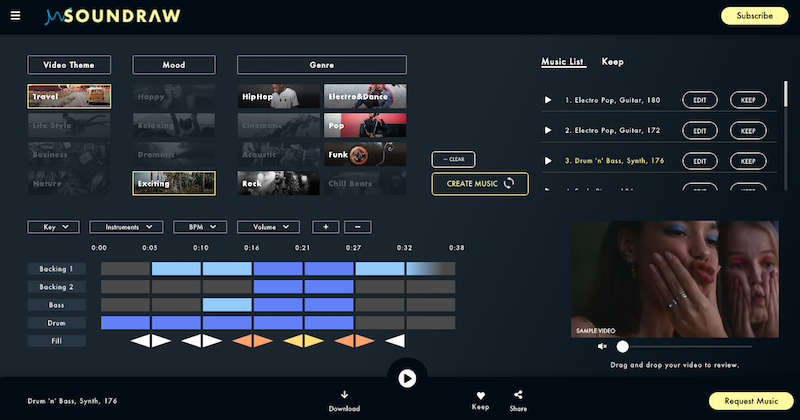Viewport: 800px width, 420px height.
Task: Click the Subscribe button
Action: point(755,16)
